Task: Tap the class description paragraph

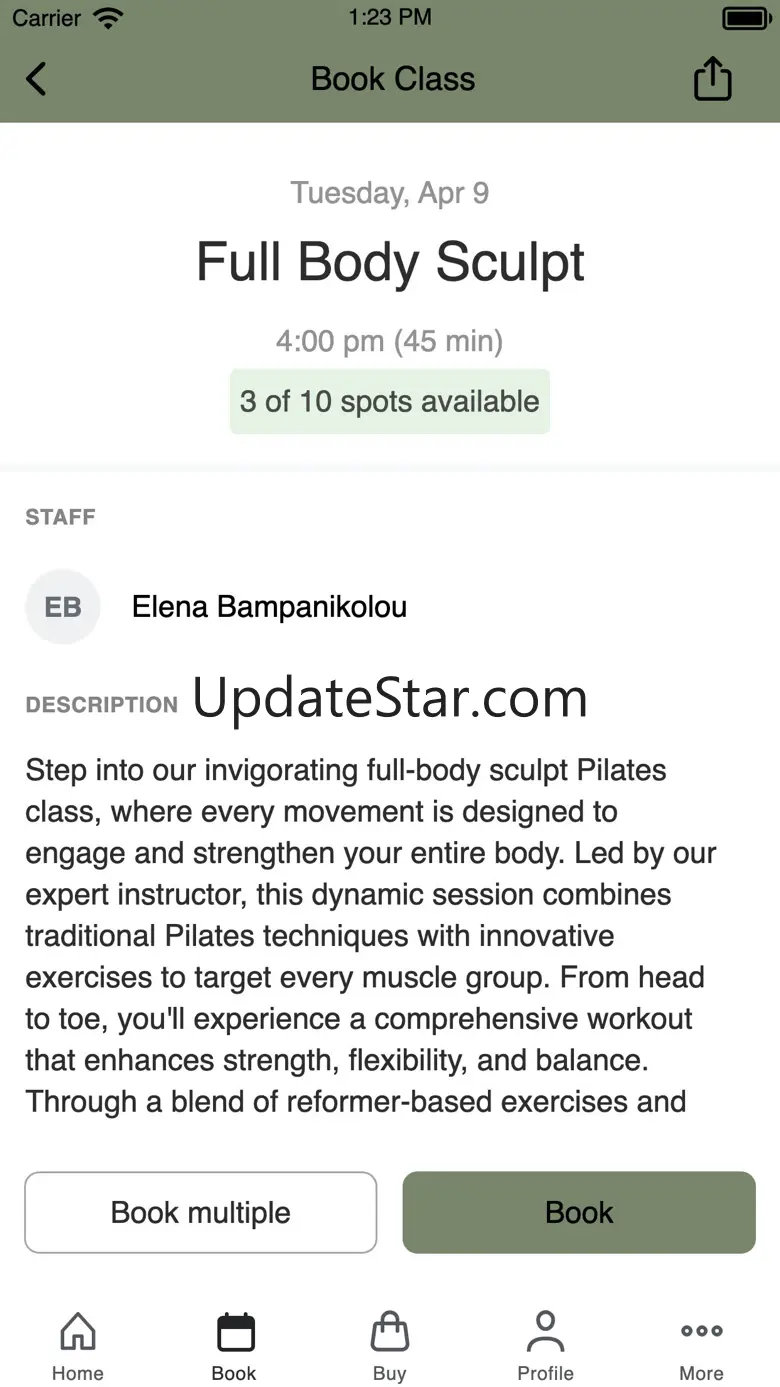Action: pyautogui.click(x=370, y=935)
